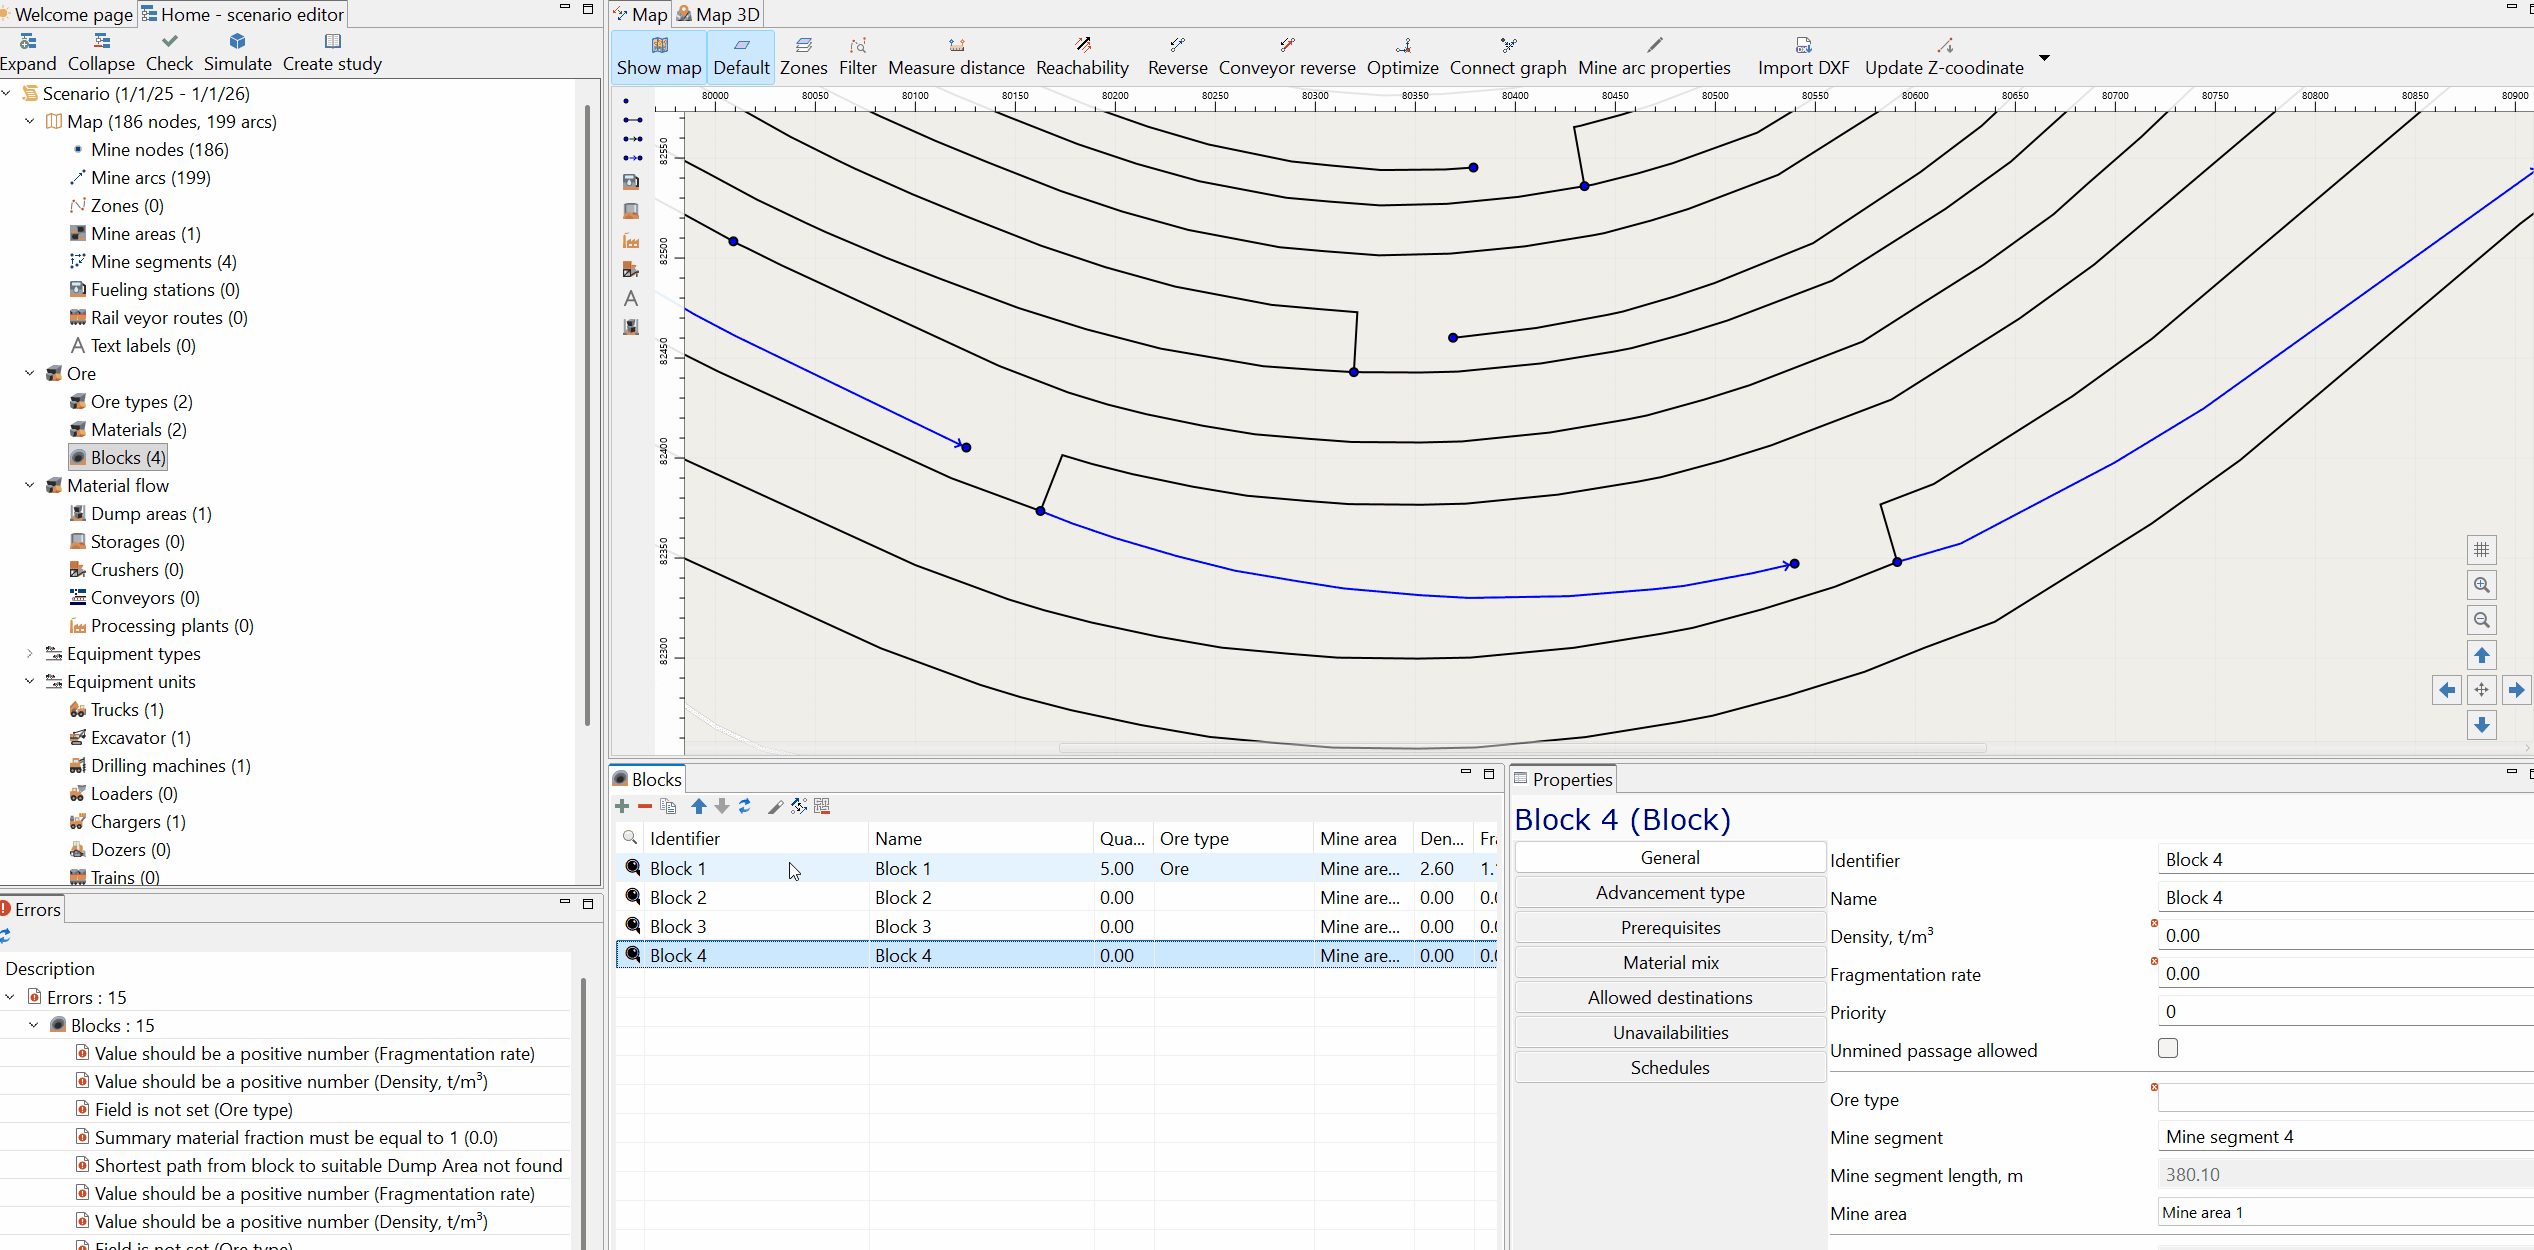Select the add mine node tool

click(x=626, y=101)
